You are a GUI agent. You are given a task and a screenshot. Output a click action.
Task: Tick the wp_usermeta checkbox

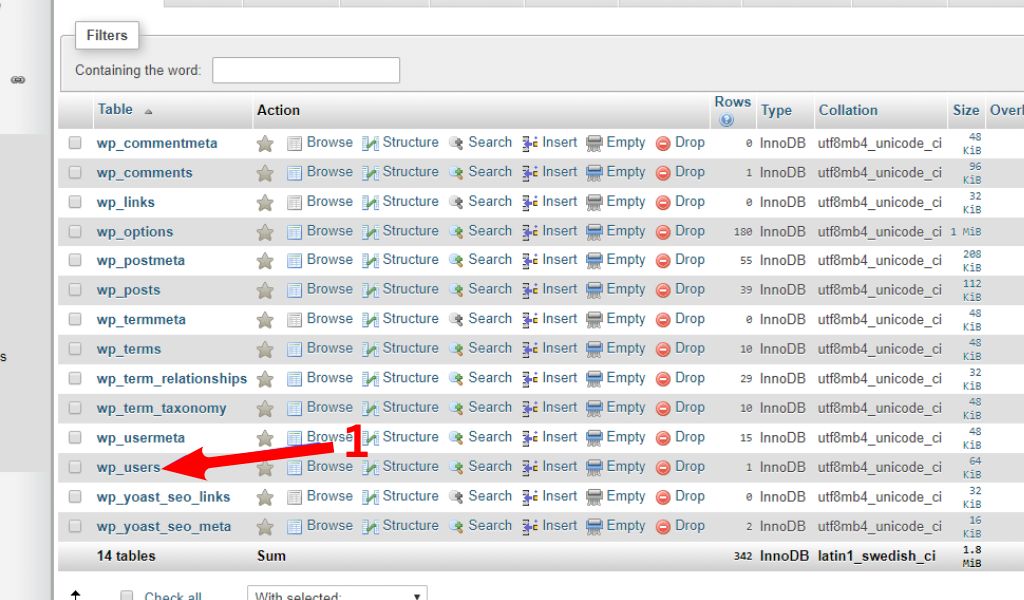(x=75, y=437)
